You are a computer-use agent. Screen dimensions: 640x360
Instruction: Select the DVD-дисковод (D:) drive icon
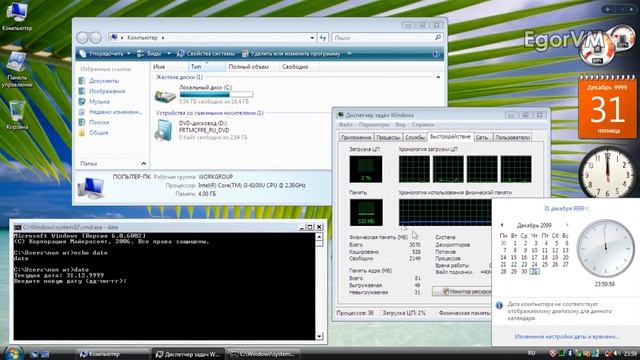[x=164, y=130]
